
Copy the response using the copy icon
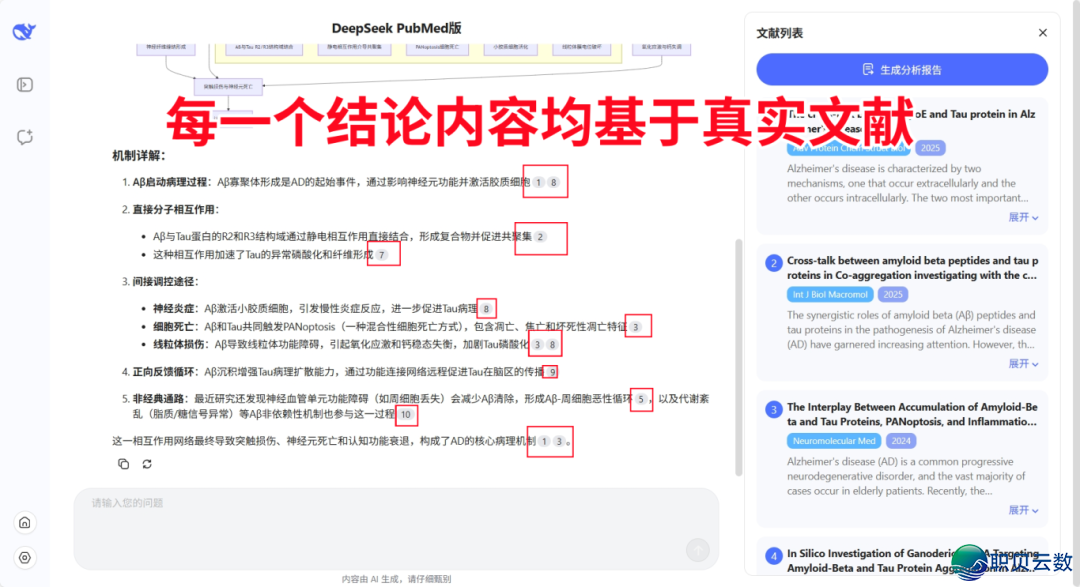click(x=123, y=464)
